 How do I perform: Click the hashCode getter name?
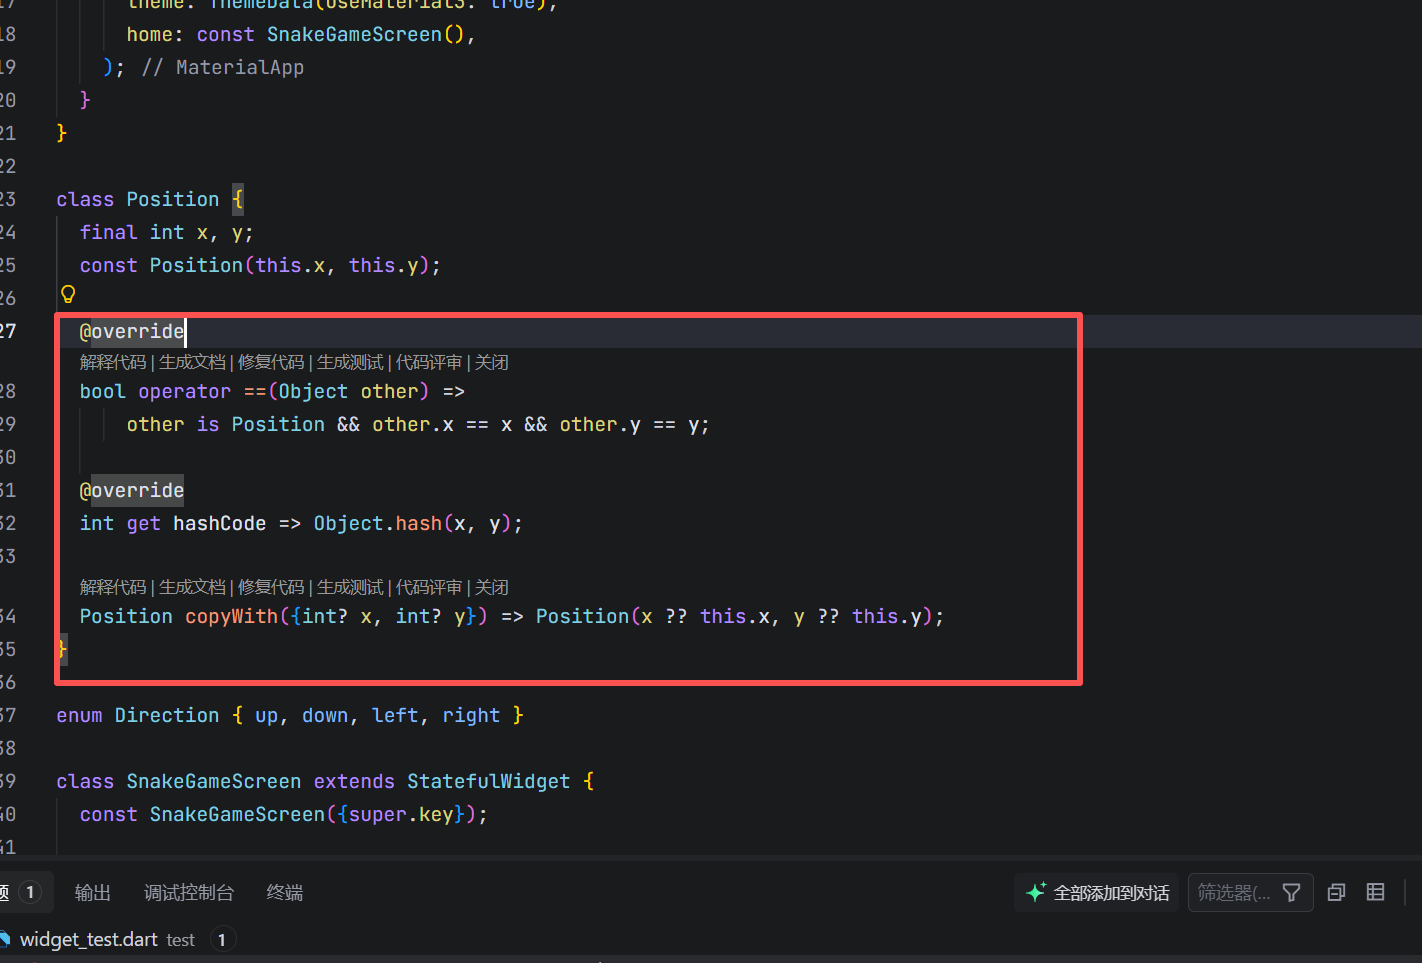[220, 523]
